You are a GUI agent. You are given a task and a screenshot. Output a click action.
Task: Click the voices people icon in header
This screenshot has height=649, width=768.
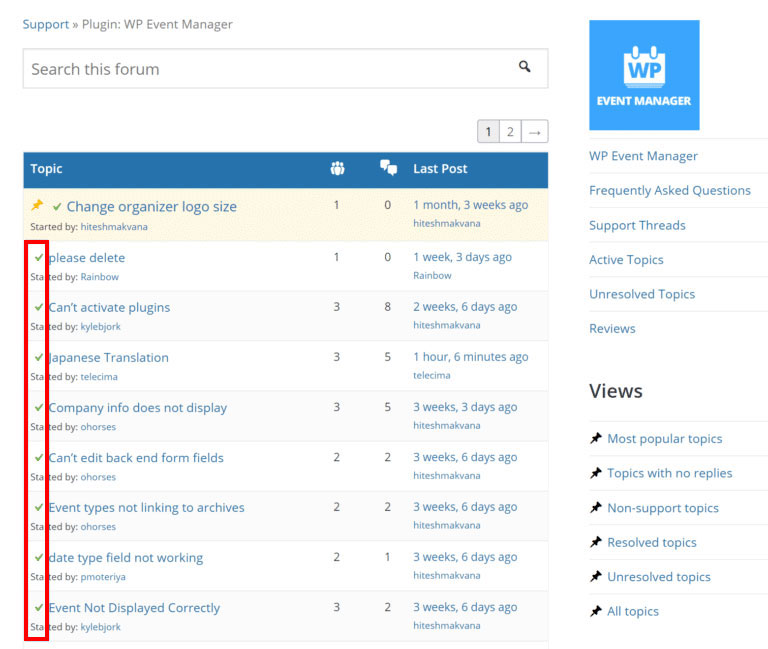[337, 169]
